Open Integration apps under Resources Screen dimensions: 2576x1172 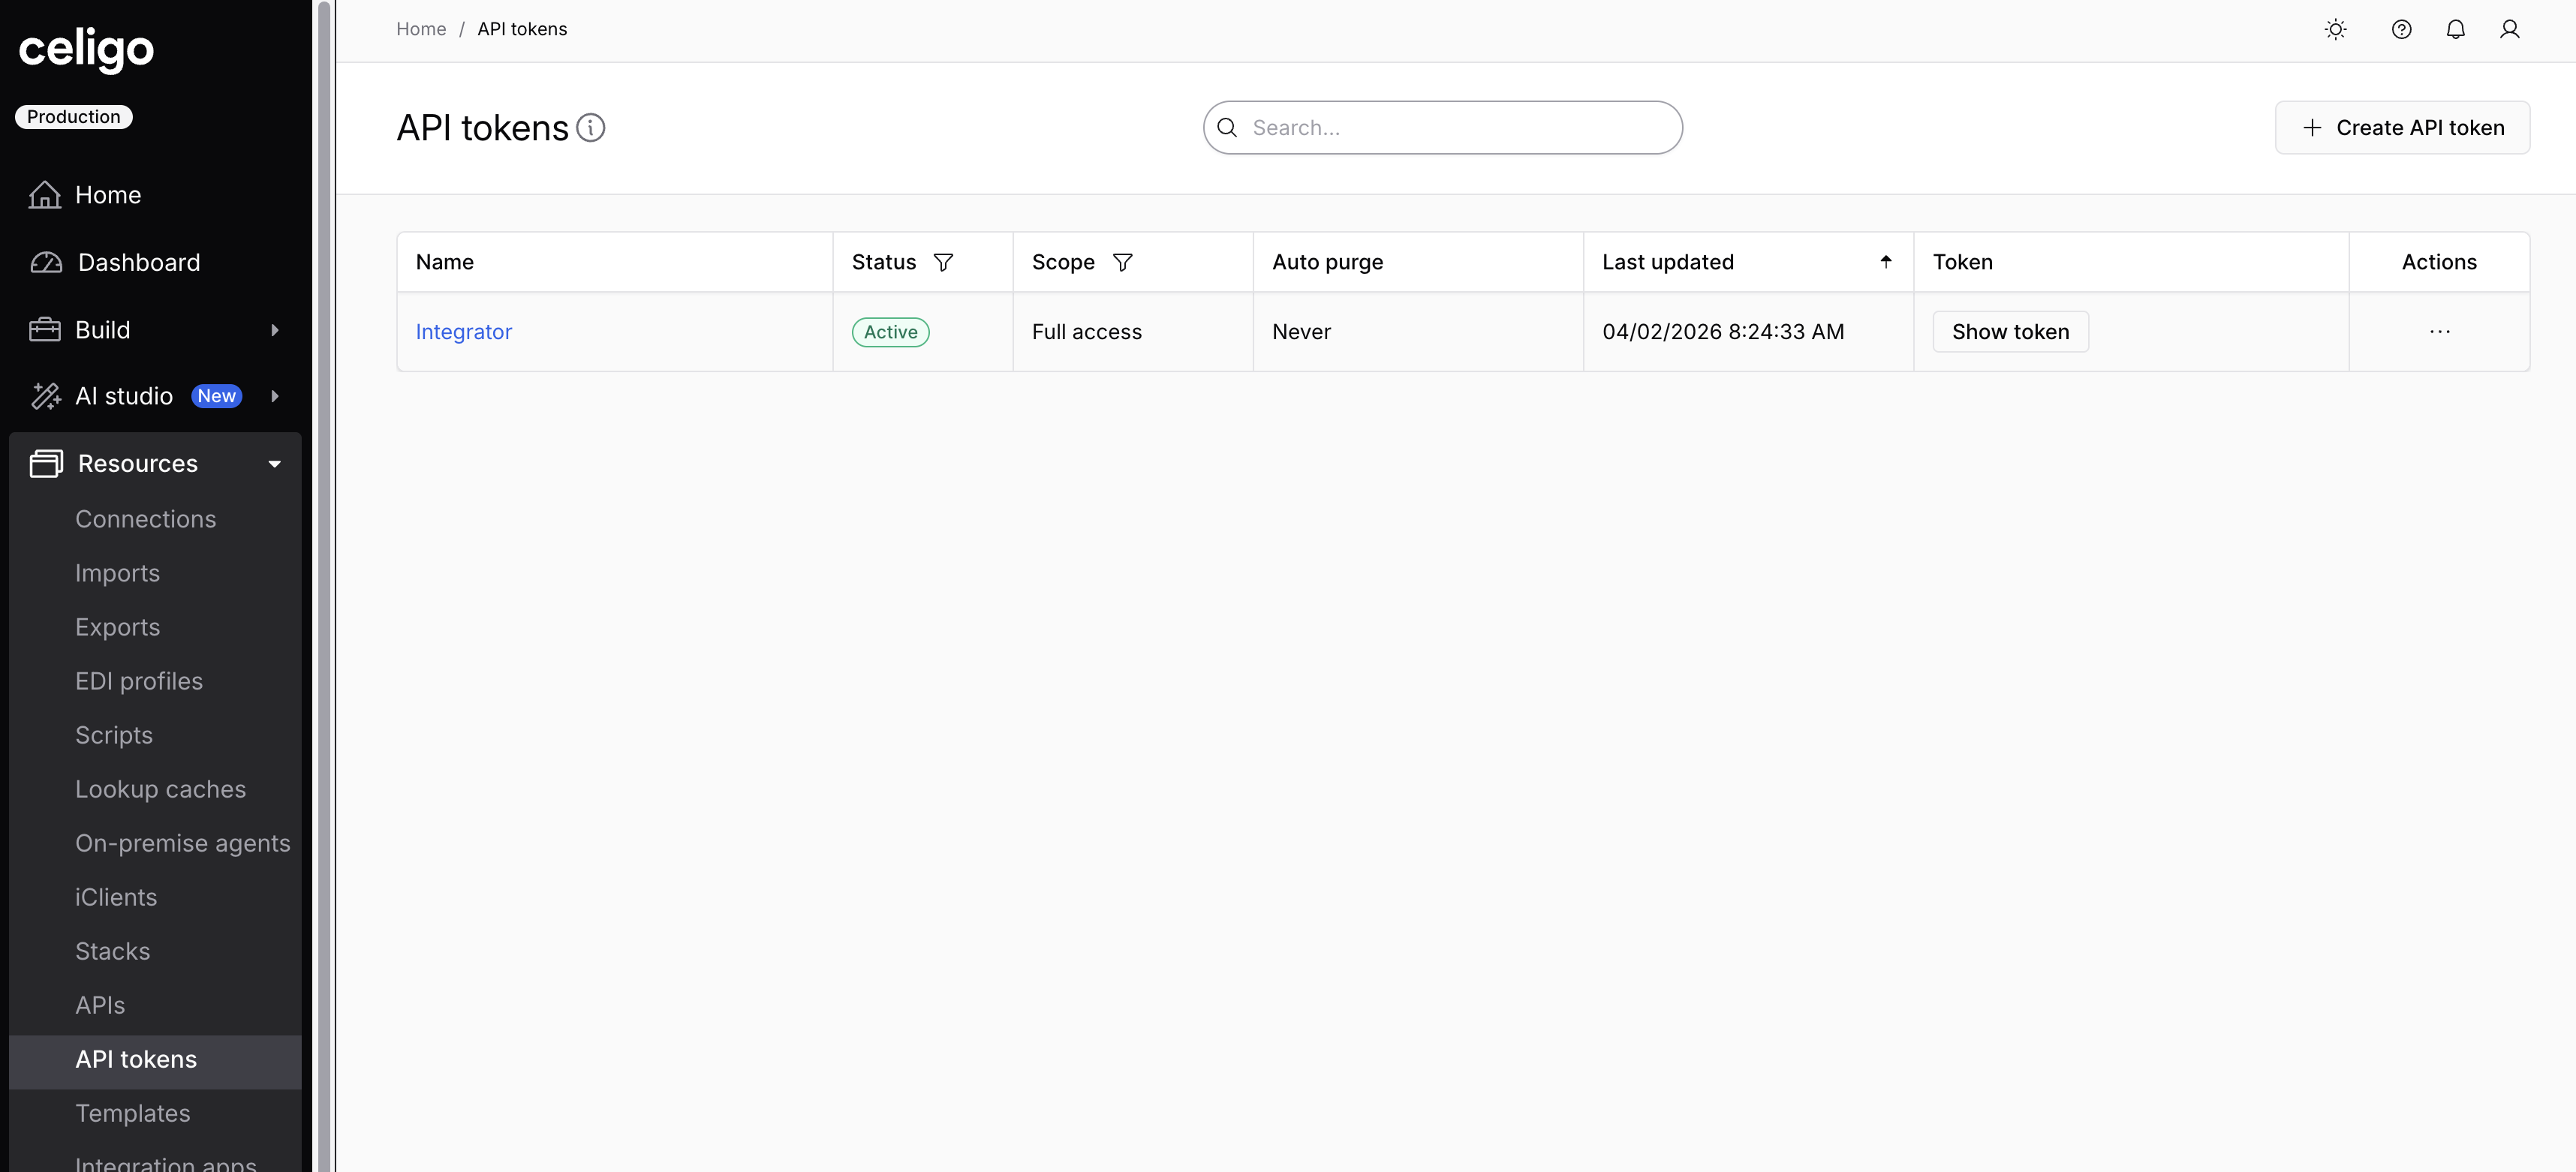pos(166,1163)
